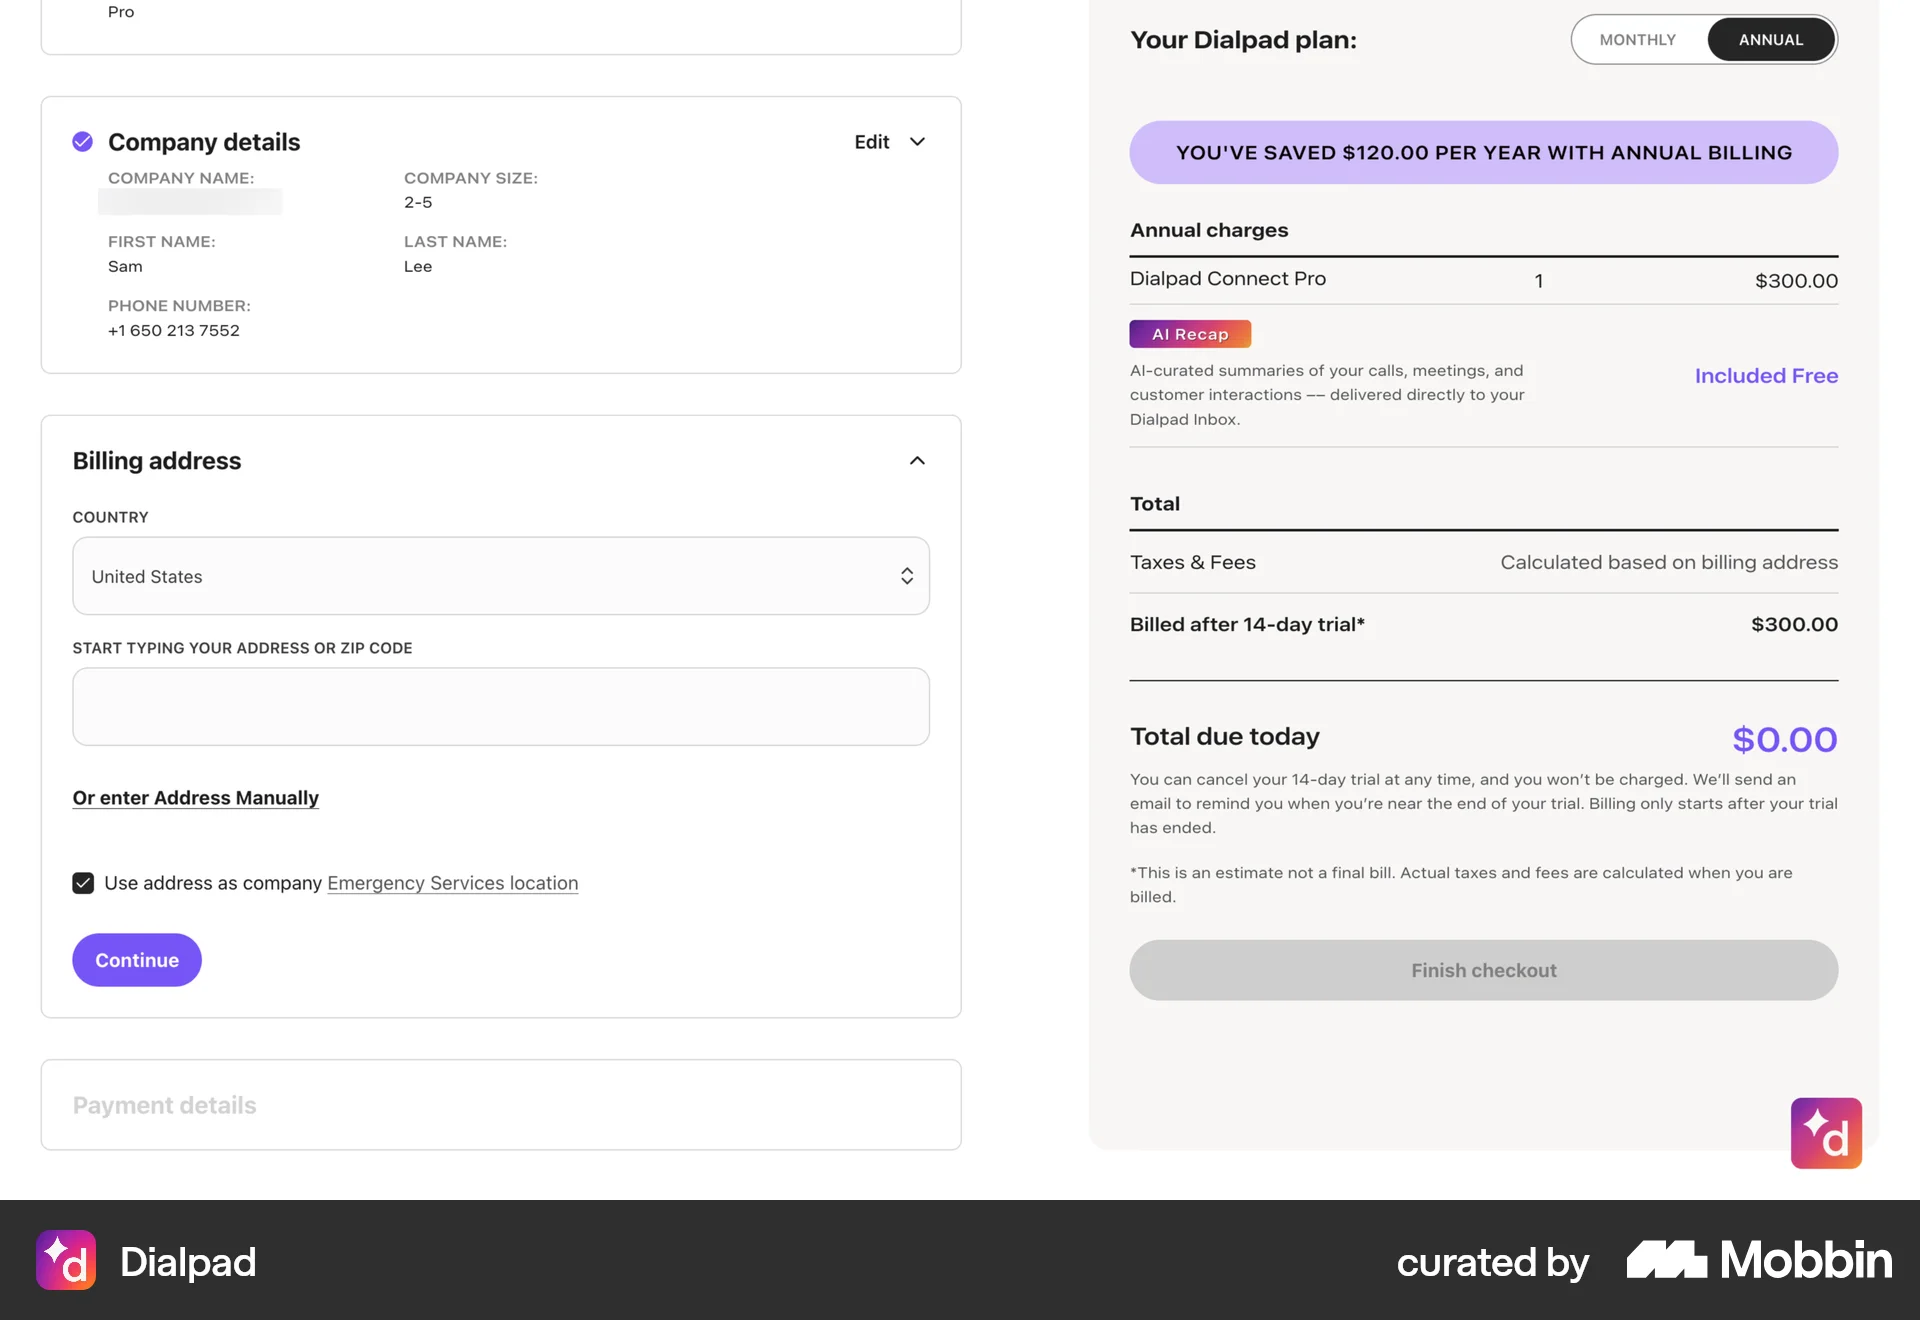1920x1320 pixels.
Task: Click the checkmark icon beside Company details
Action: tap(82, 141)
